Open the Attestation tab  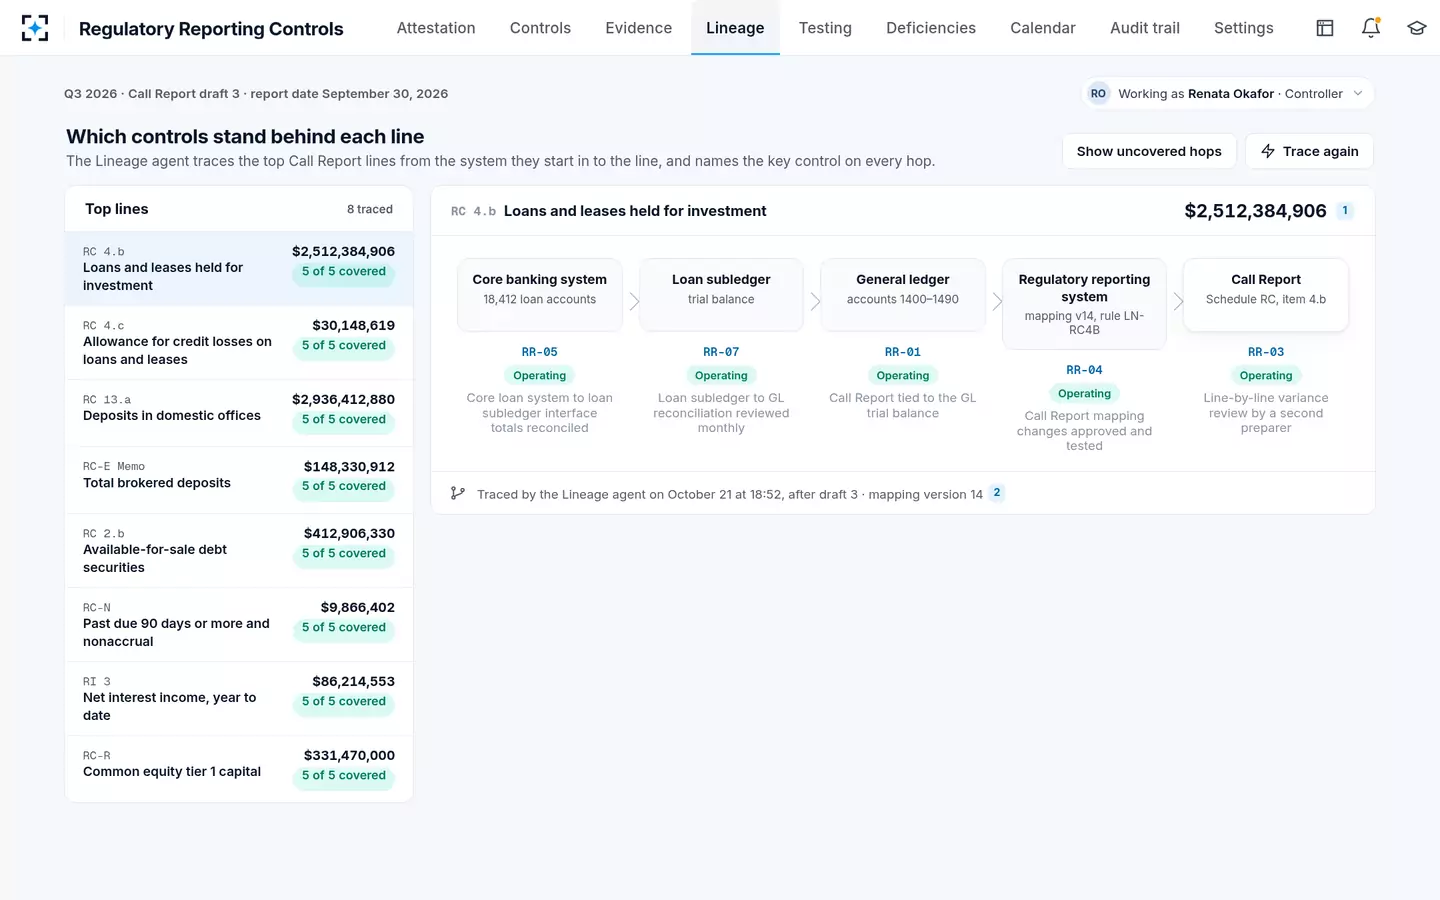point(436,28)
